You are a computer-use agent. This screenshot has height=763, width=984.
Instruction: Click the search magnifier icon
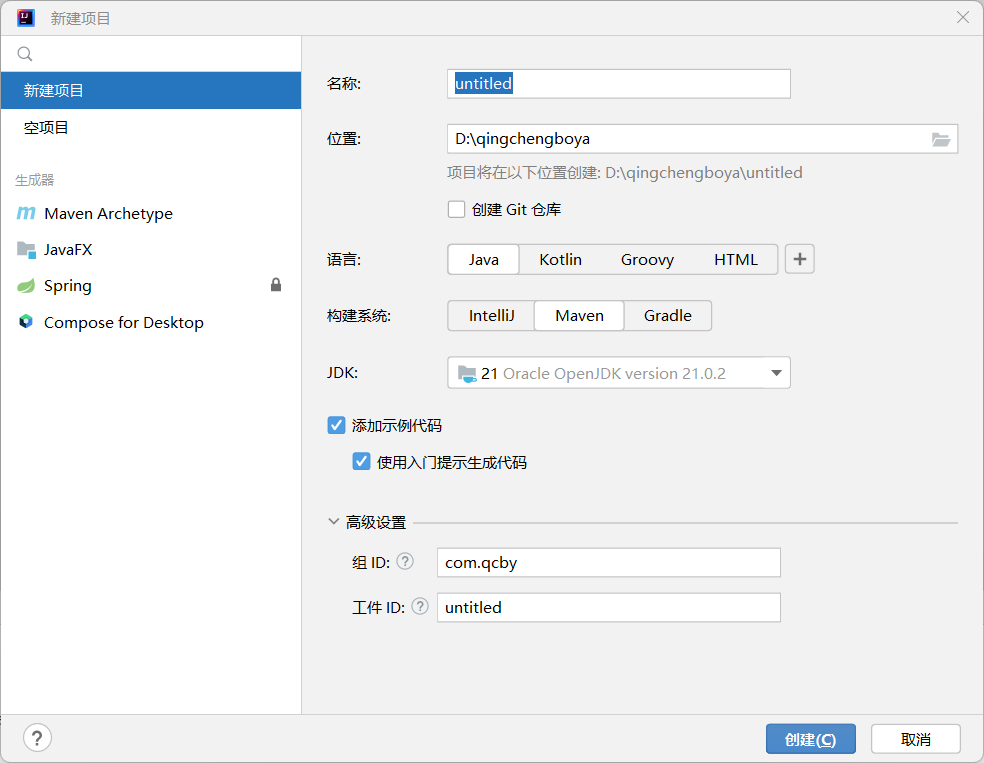pos(24,54)
